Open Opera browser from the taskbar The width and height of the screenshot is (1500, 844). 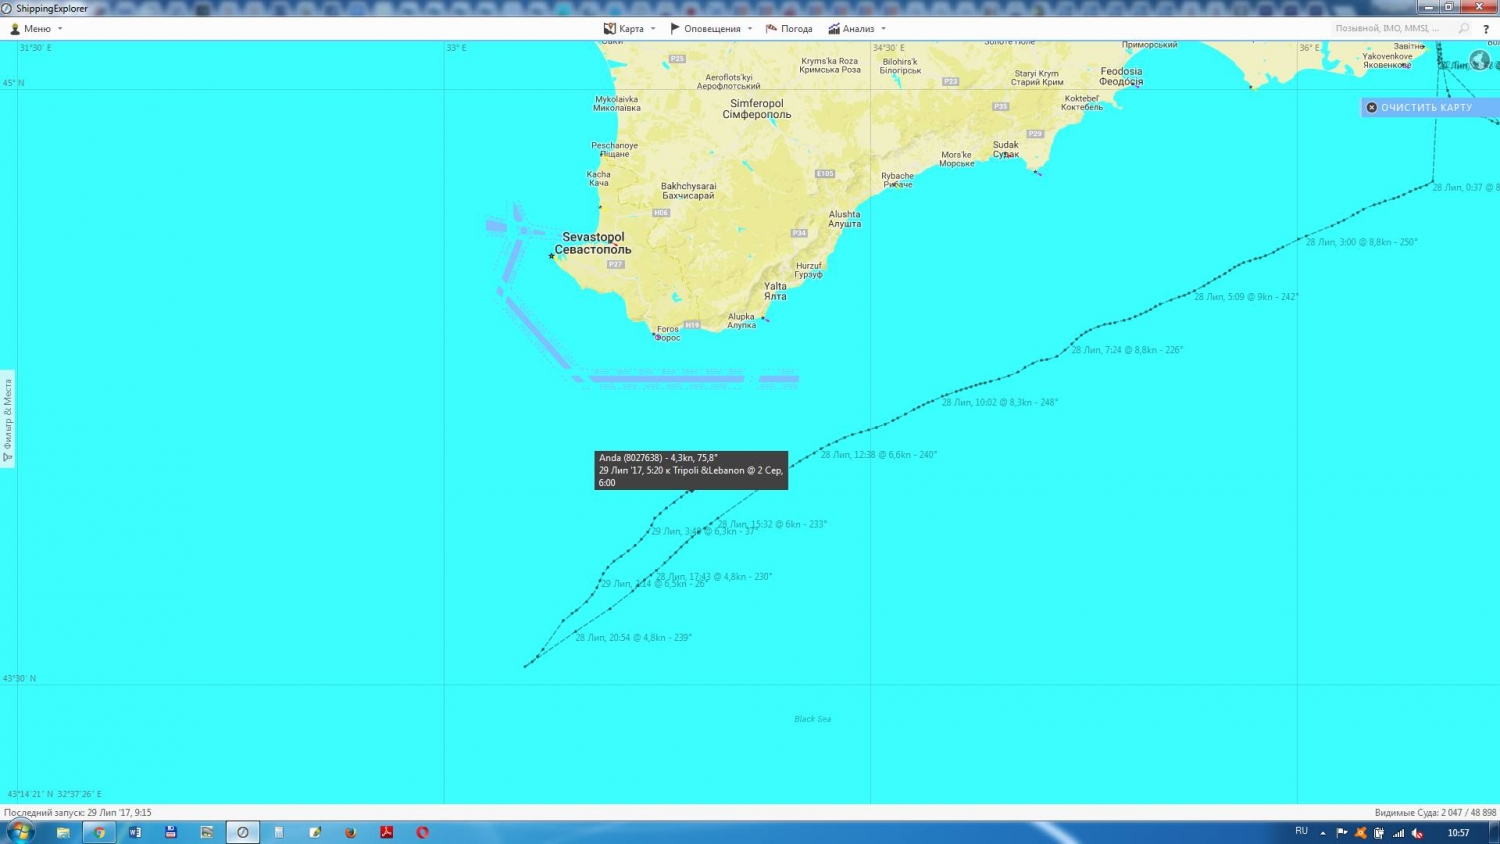pos(422,832)
